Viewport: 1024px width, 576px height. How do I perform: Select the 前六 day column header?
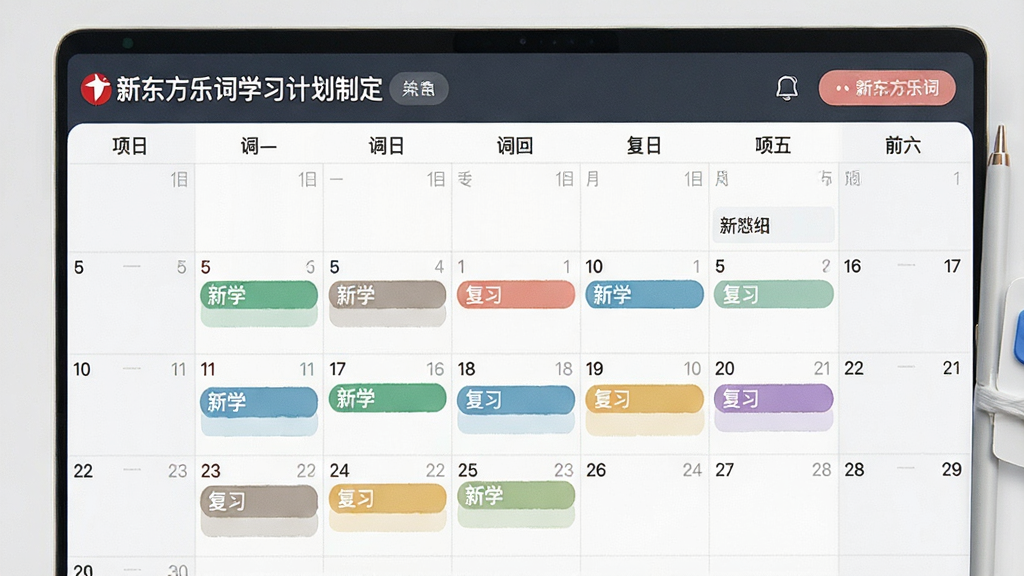903,145
